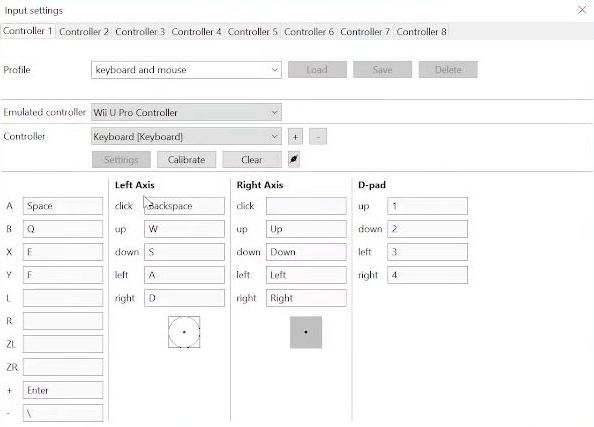The height and width of the screenshot is (427, 594).
Task: Click the Save profile button
Action: click(x=382, y=70)
